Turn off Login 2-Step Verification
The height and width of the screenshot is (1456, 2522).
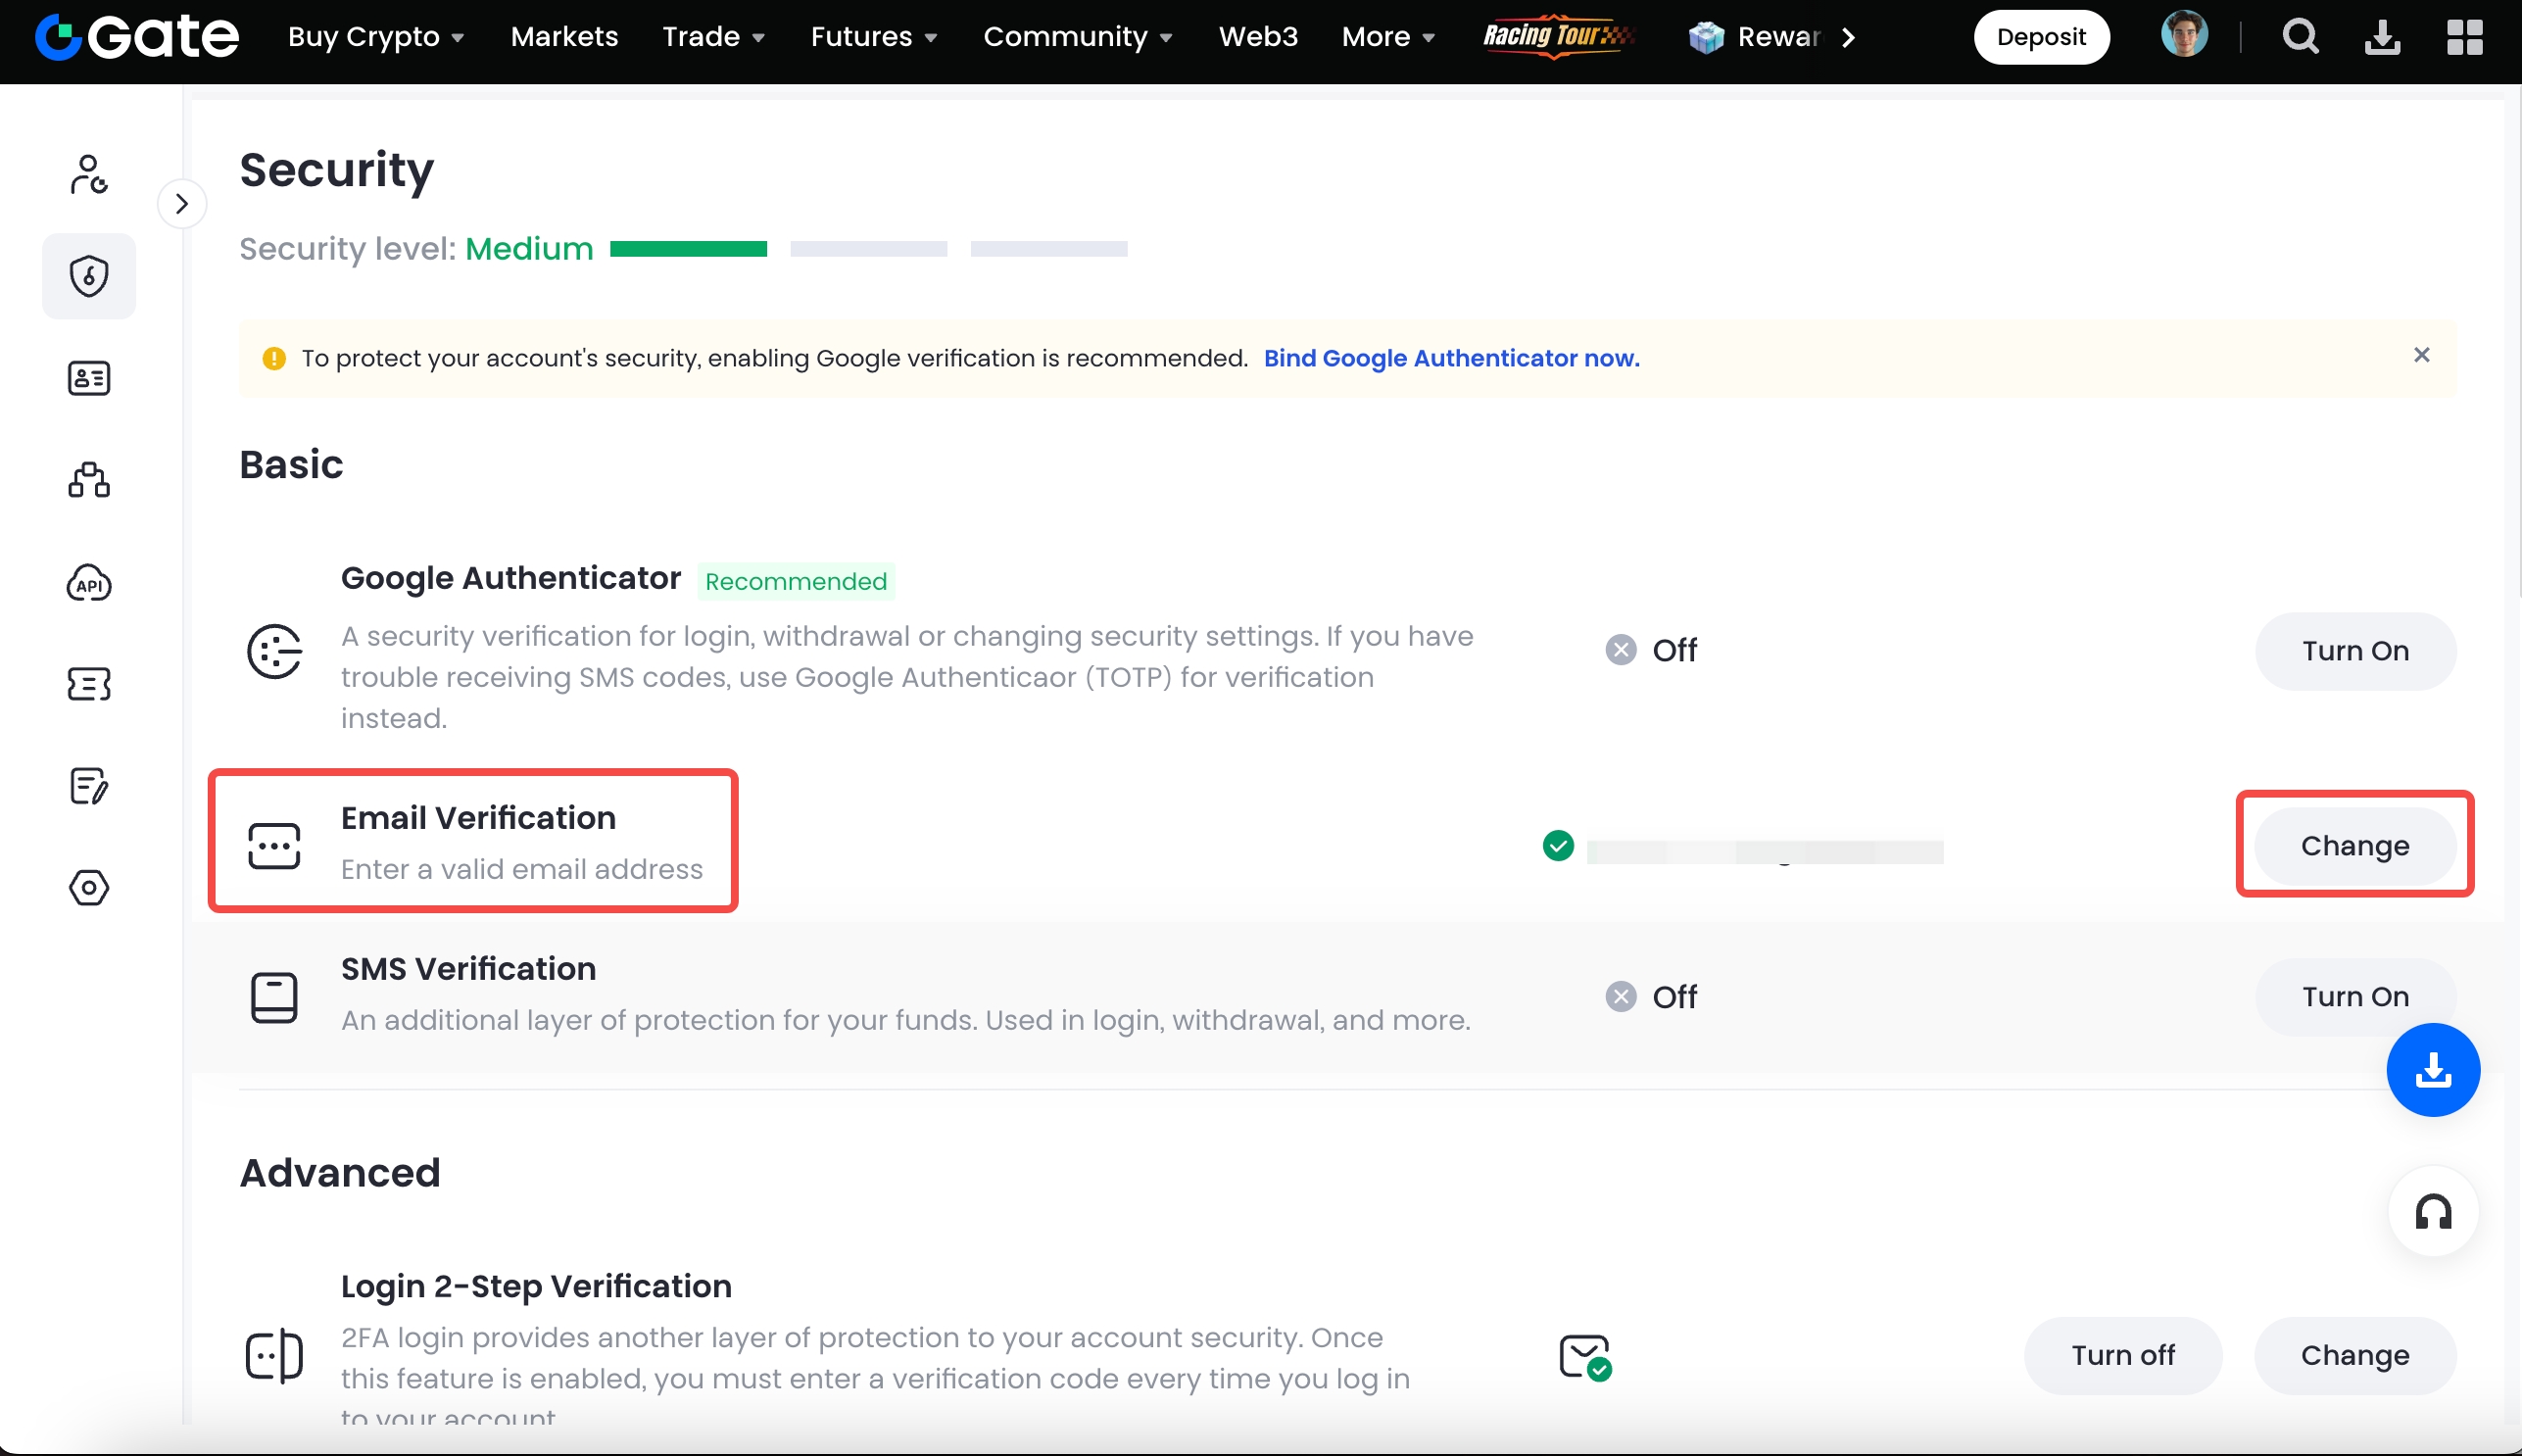[2122, 1355]
